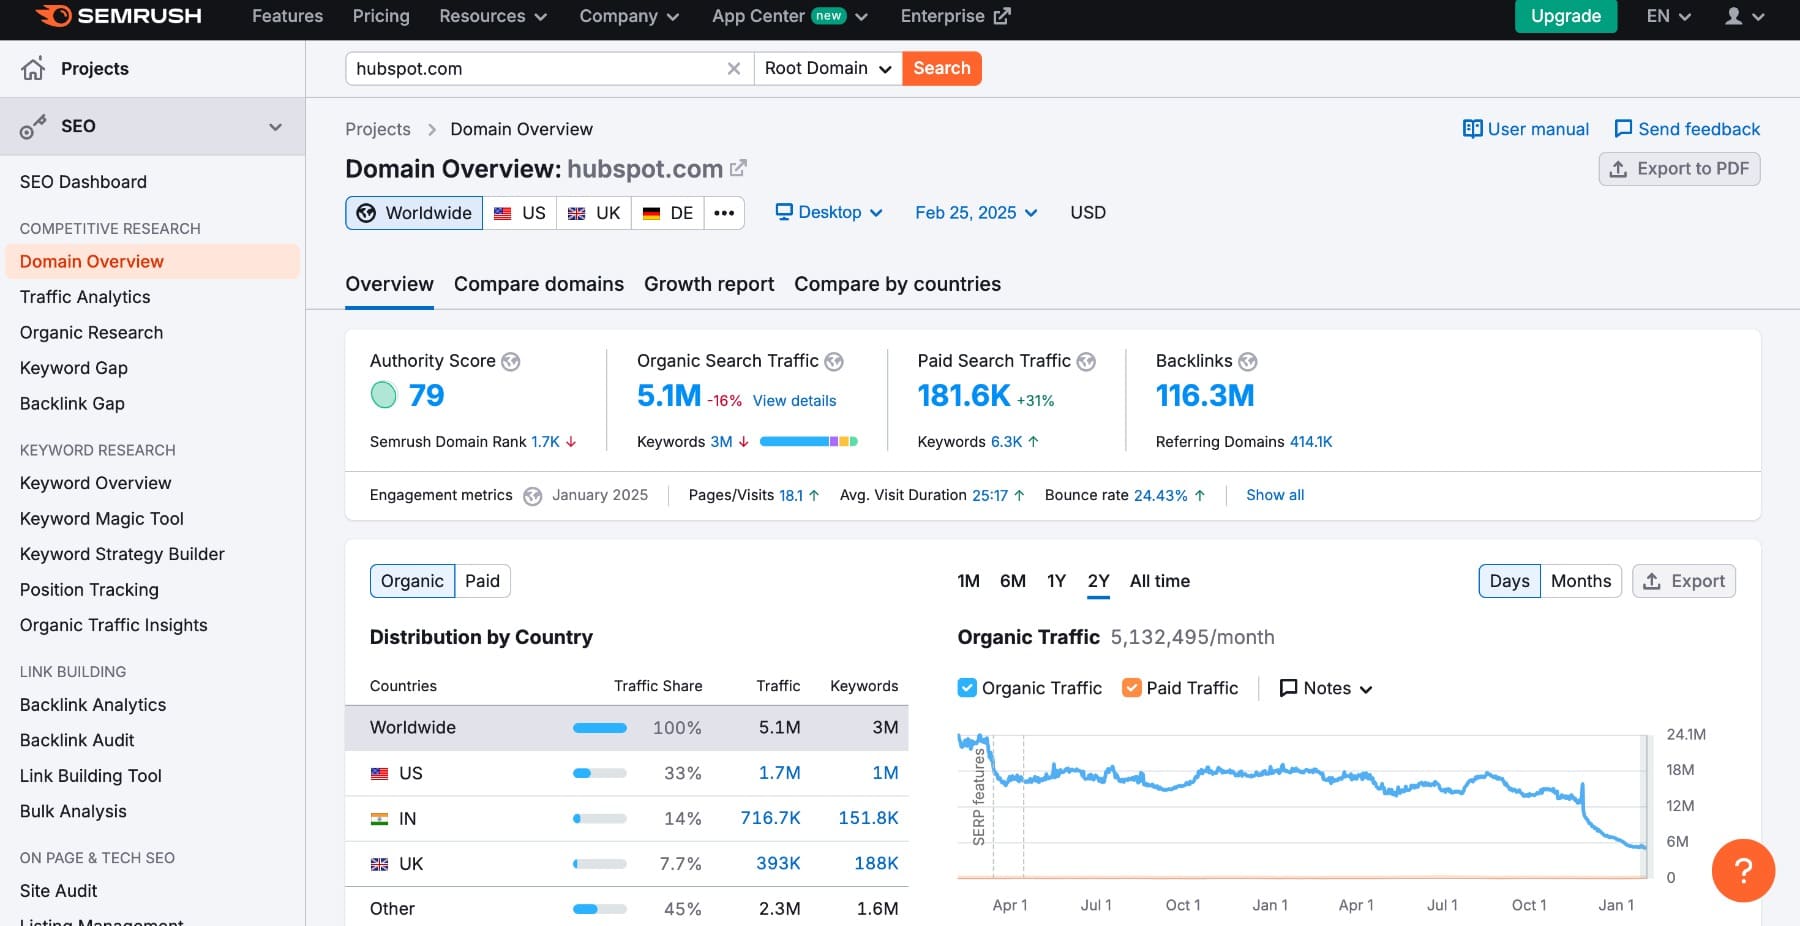Open Projects via the home icon

pos(33,68)
